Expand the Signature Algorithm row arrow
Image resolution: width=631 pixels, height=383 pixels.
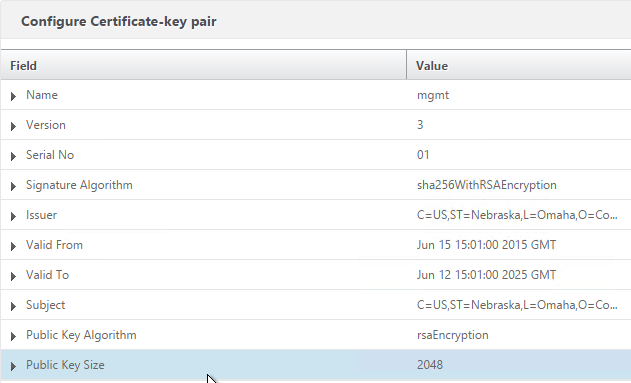pos(13,186)
